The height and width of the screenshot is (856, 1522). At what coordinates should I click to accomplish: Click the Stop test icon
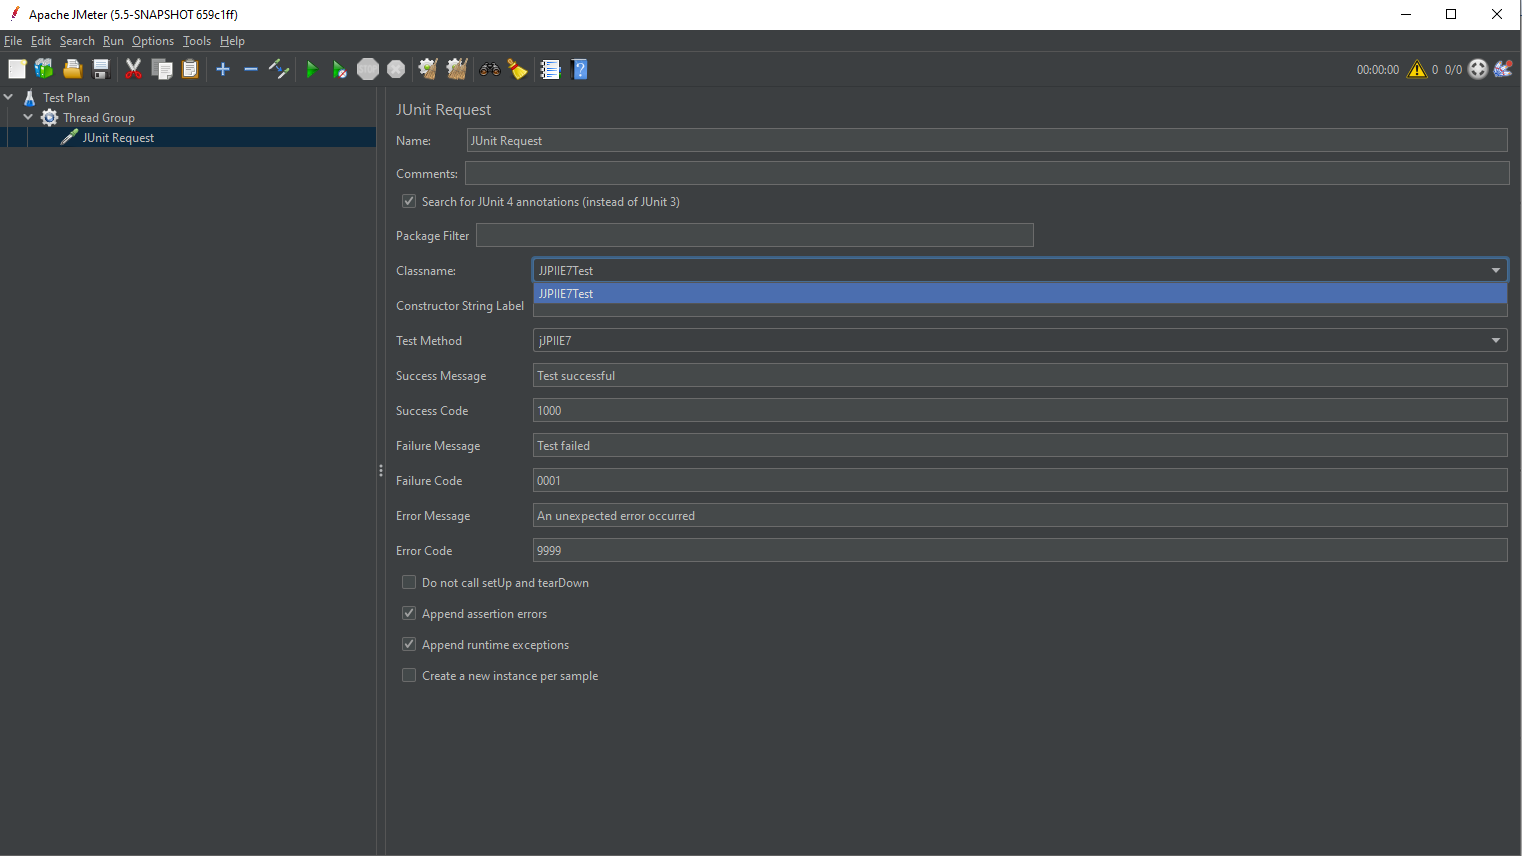(368, 69)
